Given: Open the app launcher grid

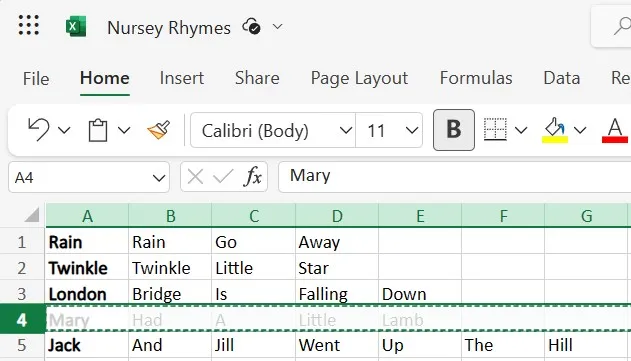Looking at the screenshot, I should [x=29, y=25].
